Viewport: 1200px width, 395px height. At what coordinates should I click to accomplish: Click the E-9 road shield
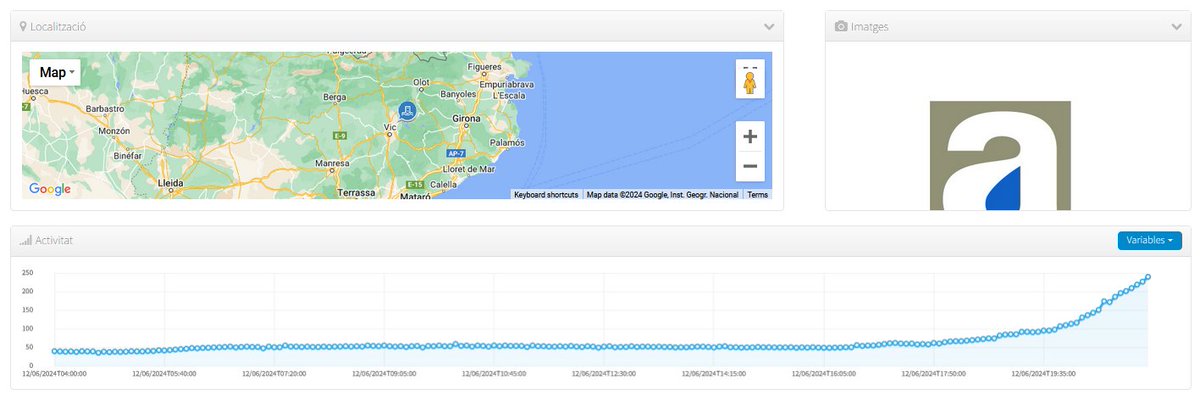(x=340, y=135)
